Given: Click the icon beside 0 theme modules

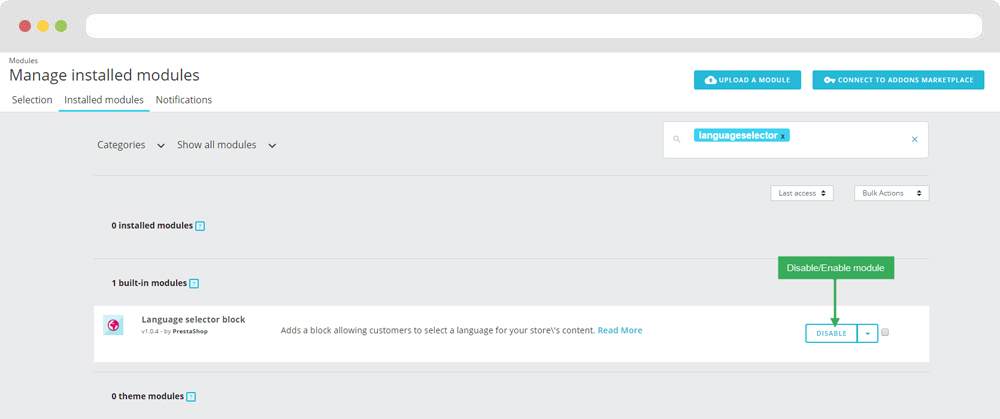Looking at the screenshot, I should (191, 397).
